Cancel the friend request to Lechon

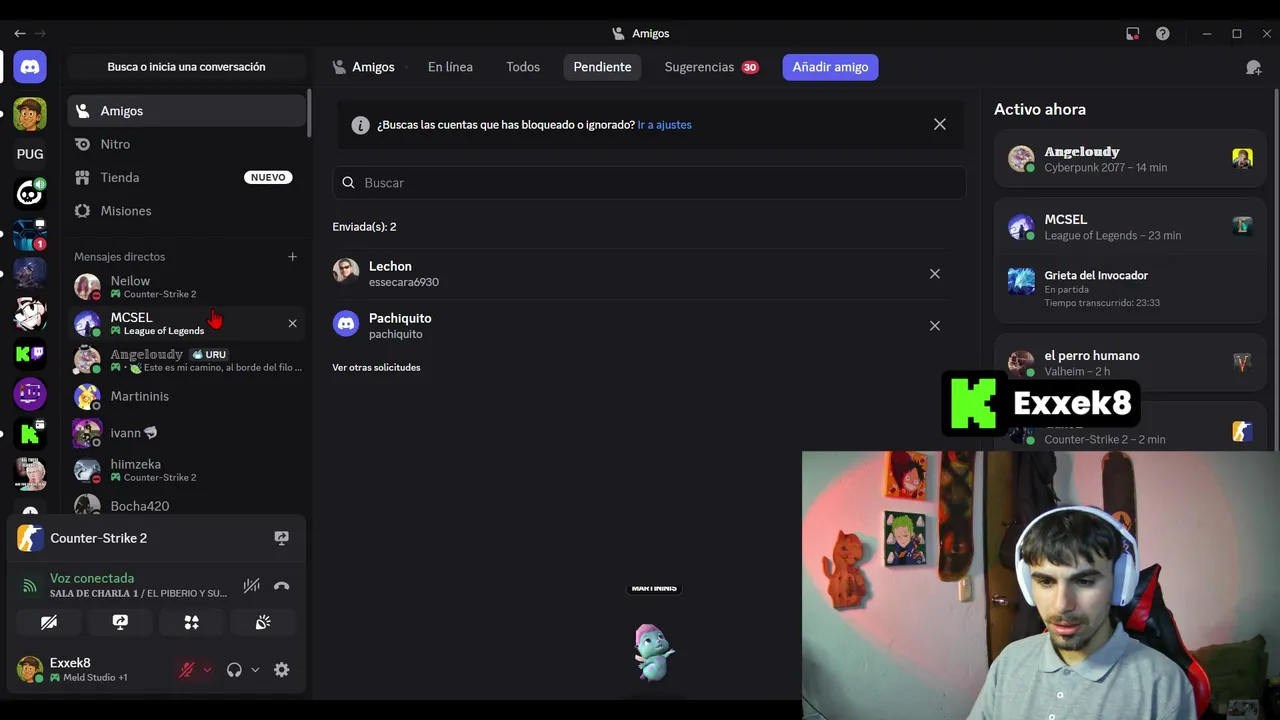coord(935,274)
